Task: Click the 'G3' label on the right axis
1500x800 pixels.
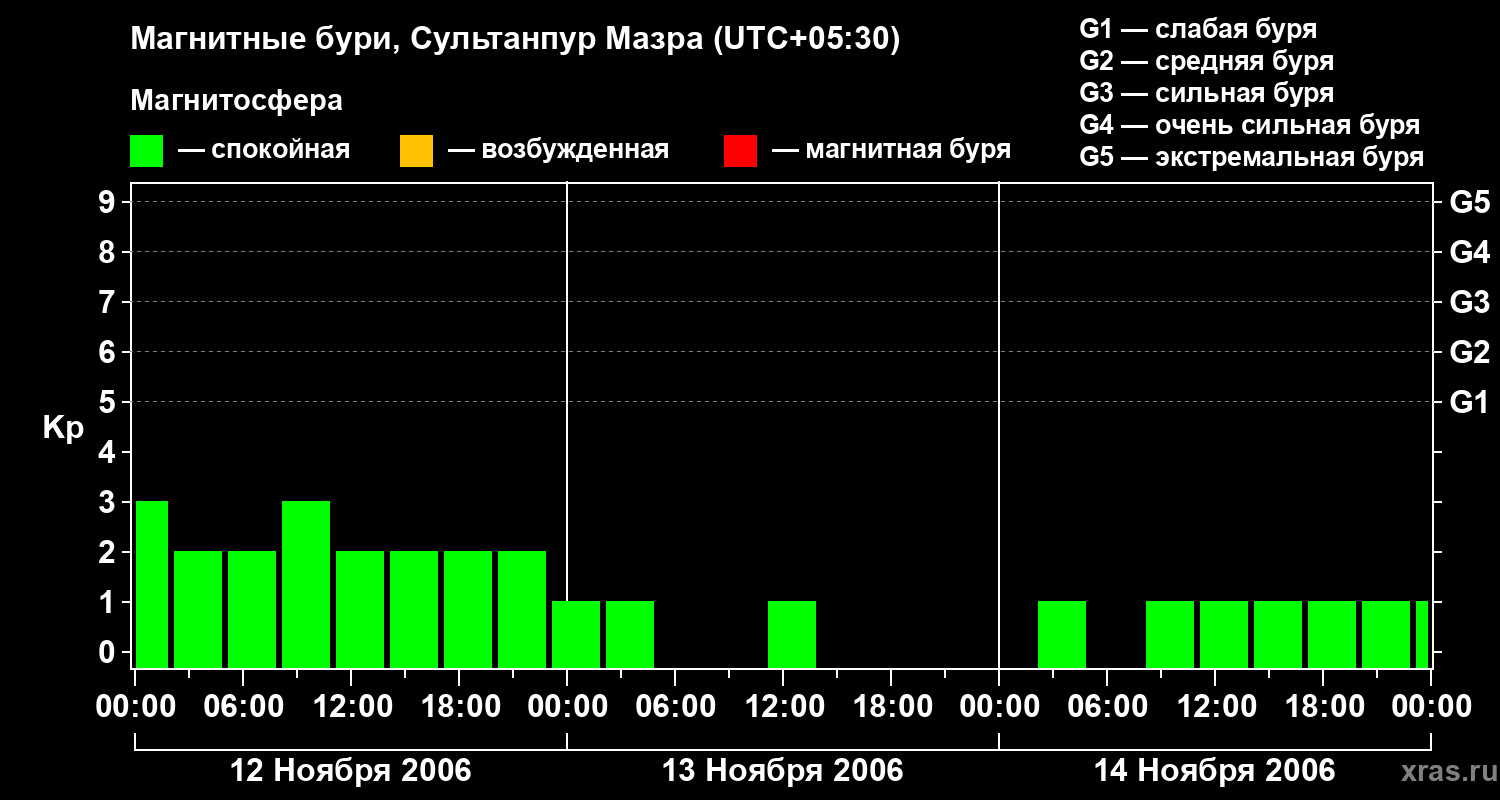Action: (1470, 302)
